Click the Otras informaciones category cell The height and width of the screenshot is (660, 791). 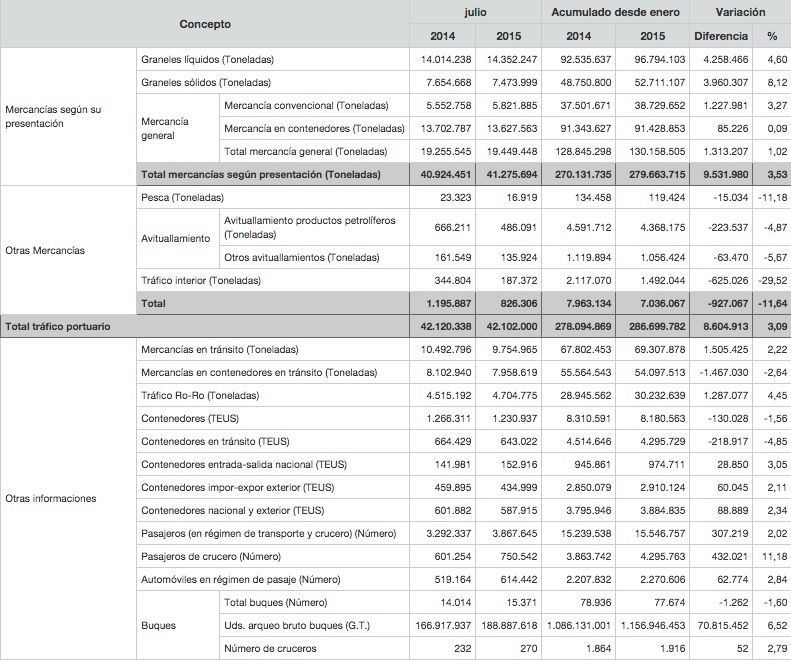click(50, 497)
